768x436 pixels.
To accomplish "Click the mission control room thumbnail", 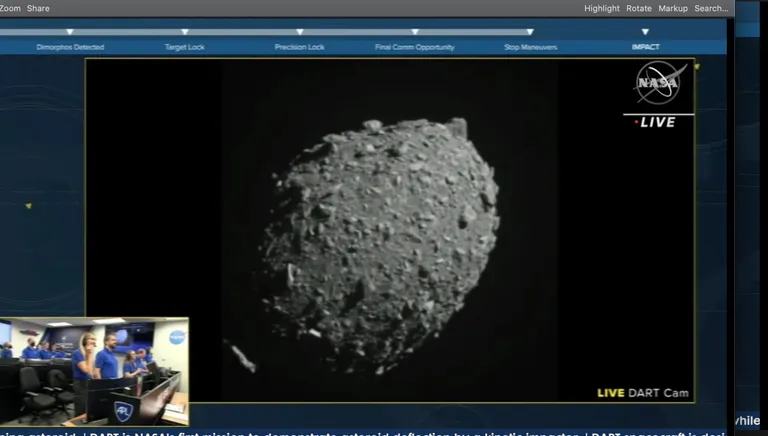I will click(x=94, y=371).
